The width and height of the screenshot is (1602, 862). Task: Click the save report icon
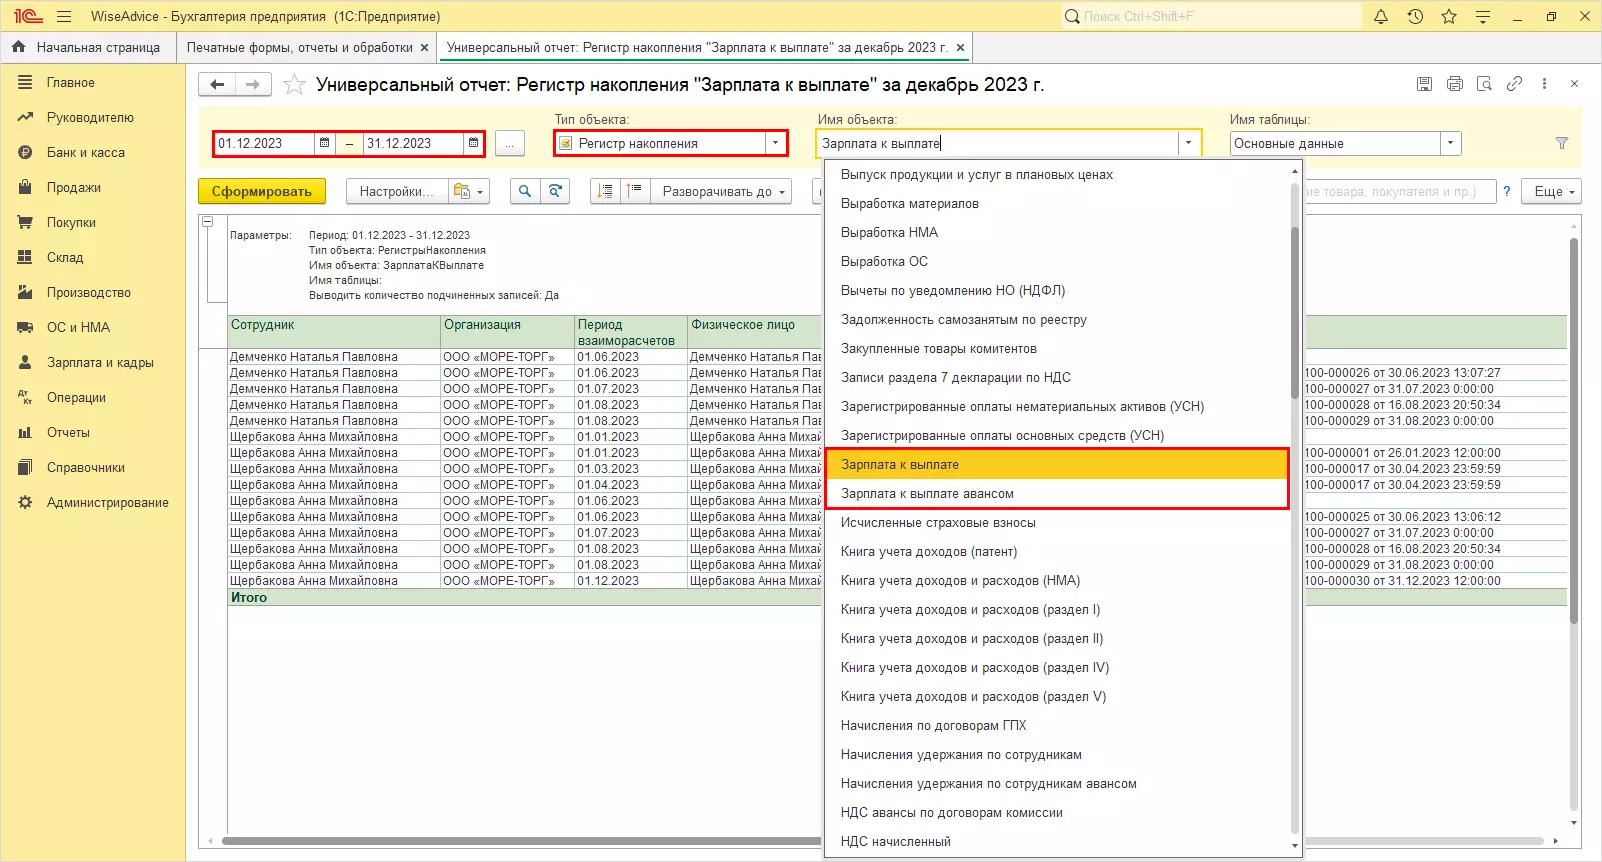point(1424,84)
